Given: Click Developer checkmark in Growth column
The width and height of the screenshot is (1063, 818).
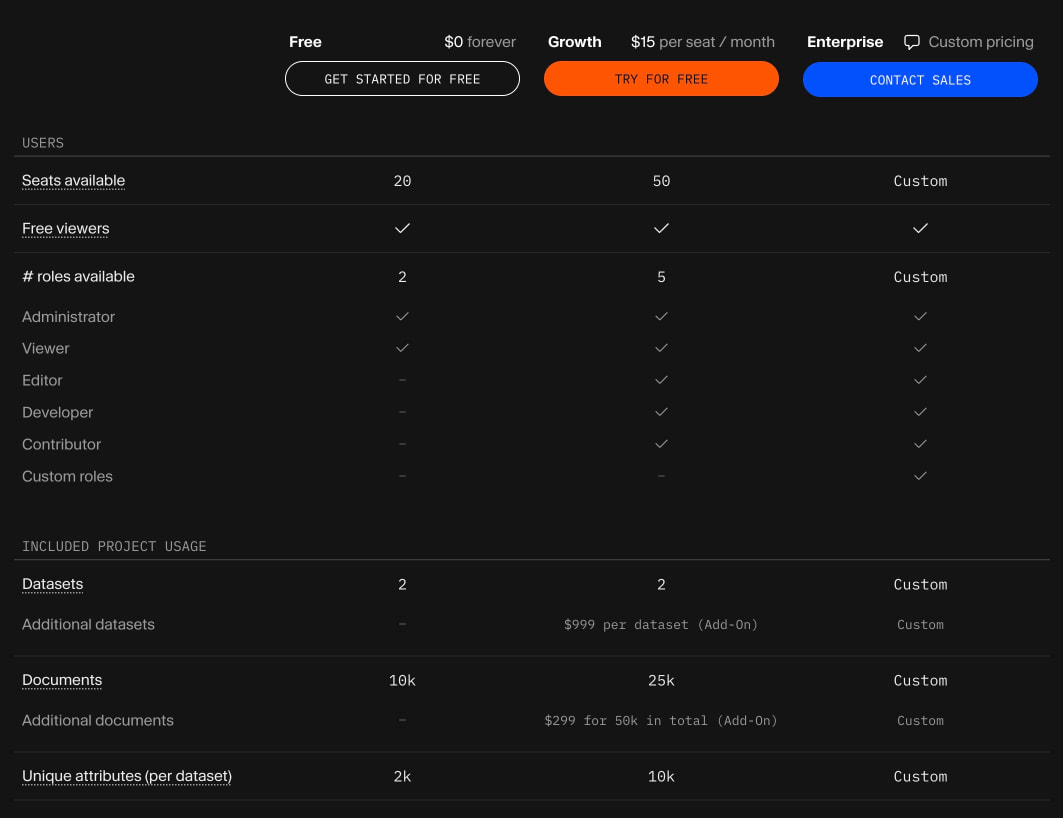Looking at the screenshot, I should click(x=661, y=412).
